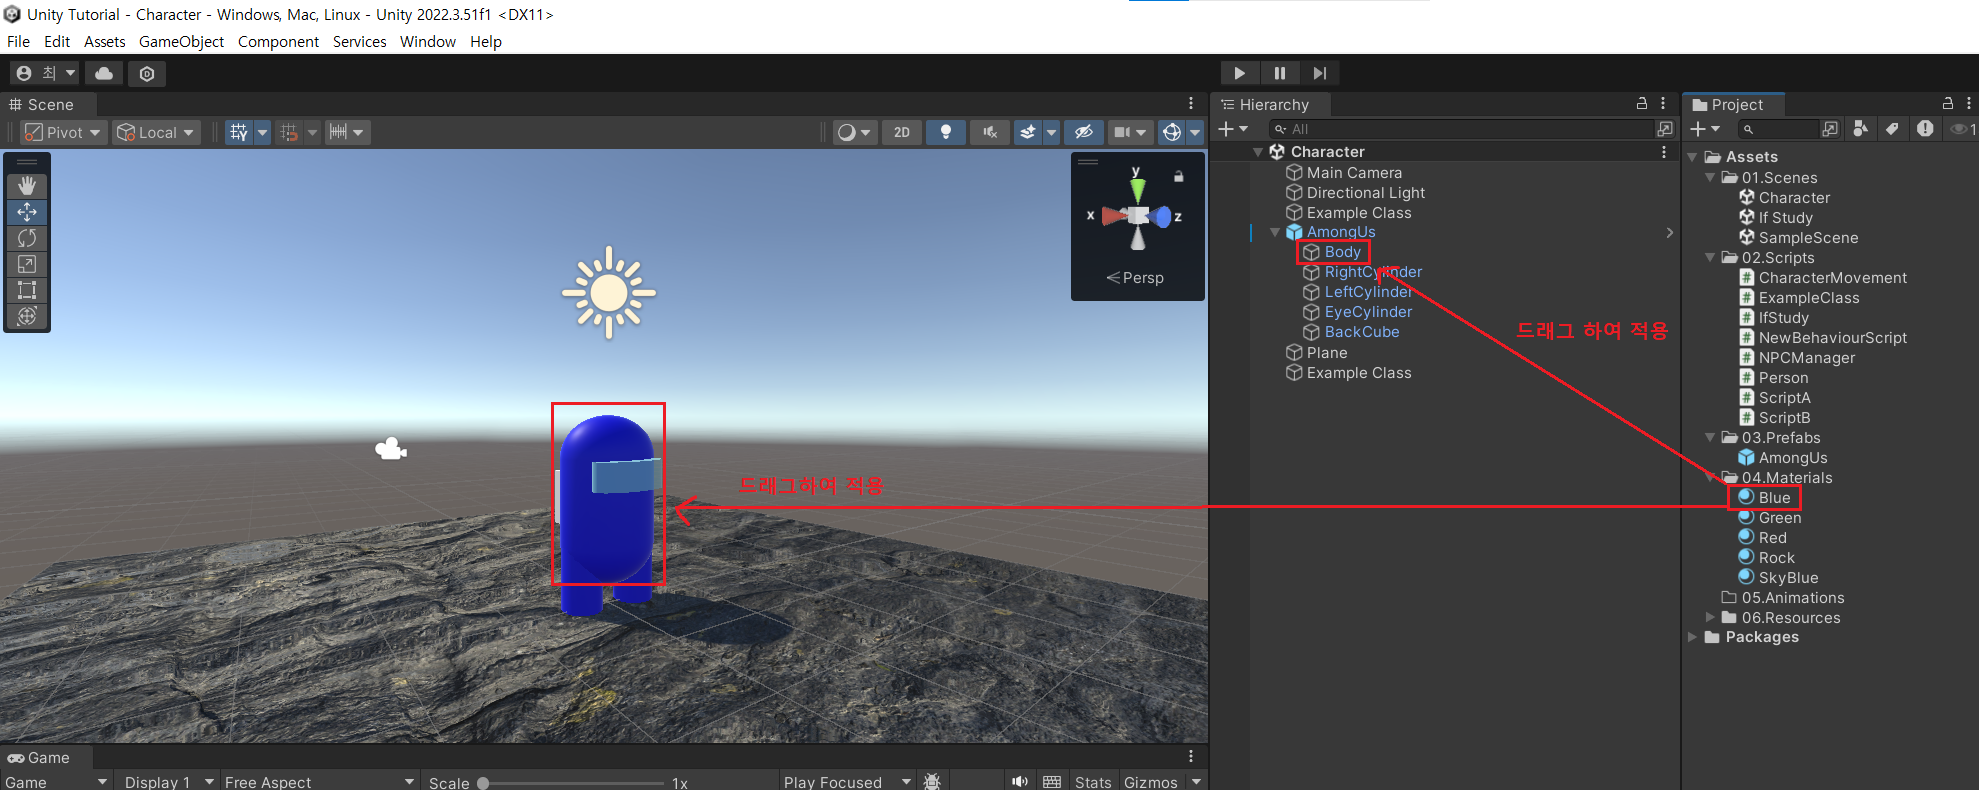Screen dimensions: 1979x790
Task: Click the Stats button in Game view
Action: click(1093, 782)
